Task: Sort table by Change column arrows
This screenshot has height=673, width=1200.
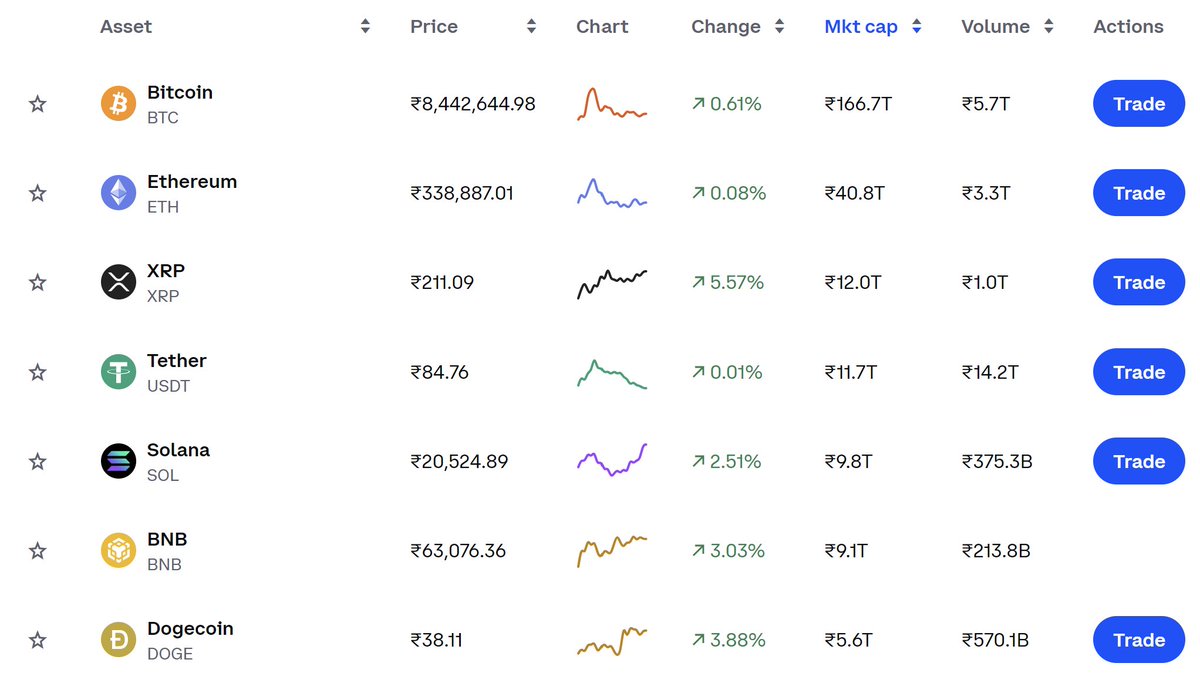Action: (x=780, y=27)
